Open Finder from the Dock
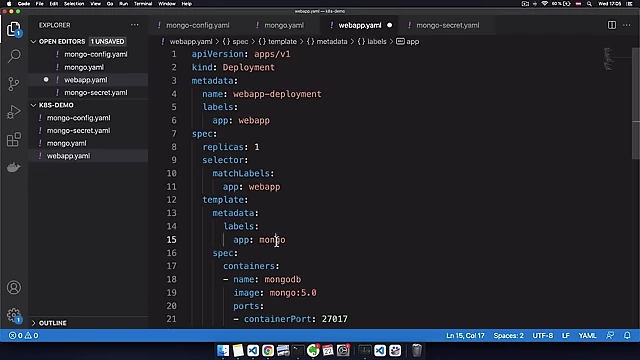Viewport: 640px width, 360px height. tap(223, 350)
